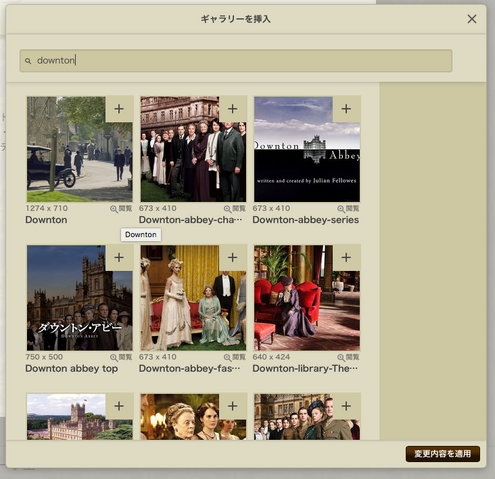Click the 640 x 424 dimensions text
This screenshot has height=479, width=495.
point(271,357)
